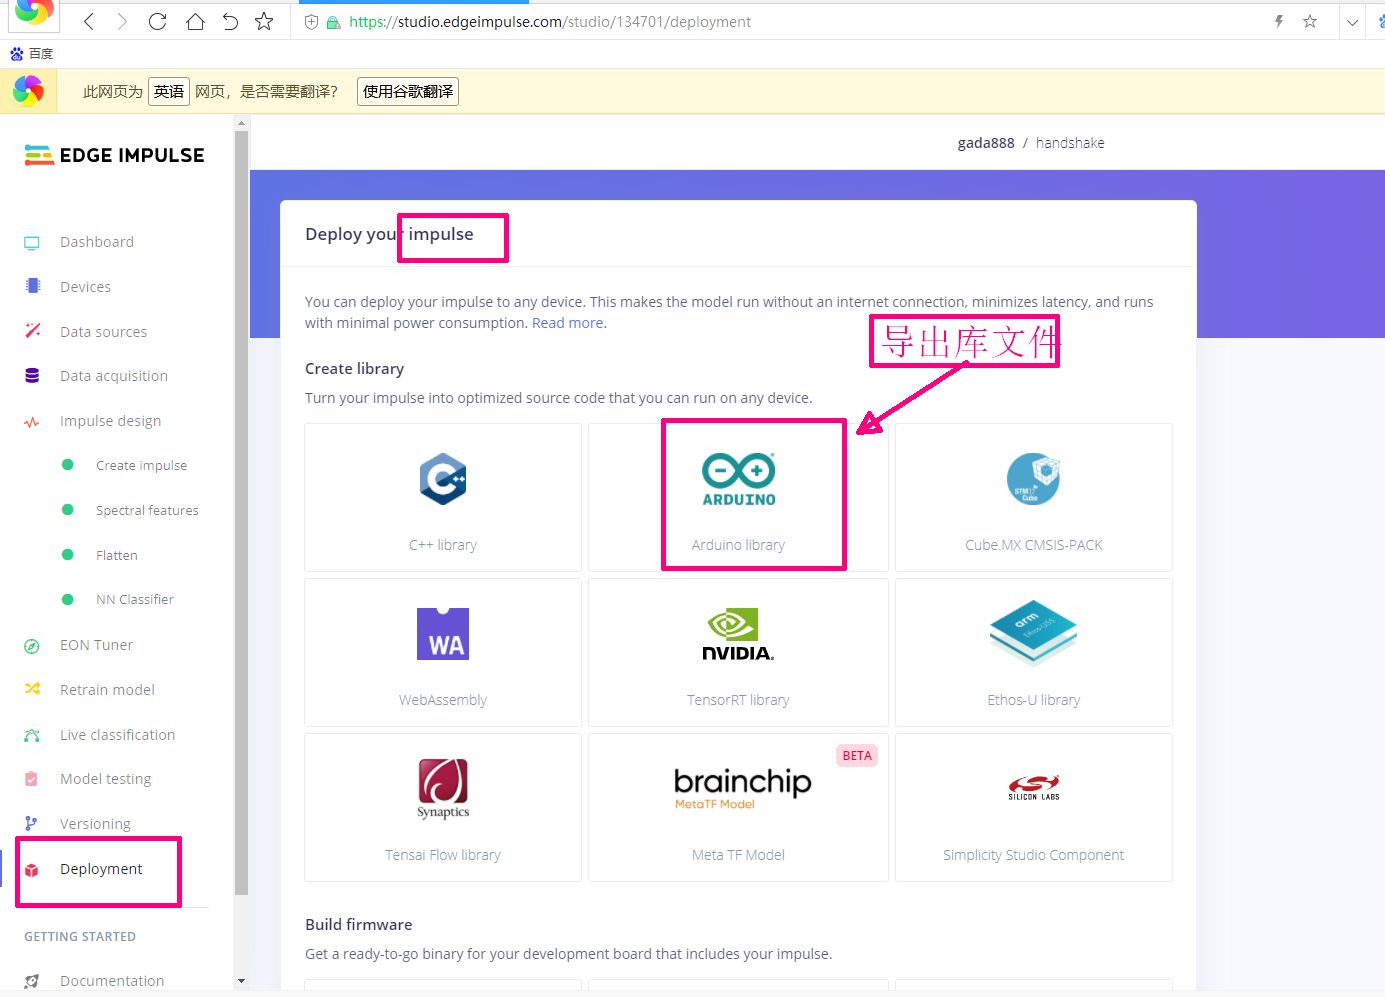Click the Versioning branch icon
This screenshot has height=997, width=1385.
coord(32,824)
